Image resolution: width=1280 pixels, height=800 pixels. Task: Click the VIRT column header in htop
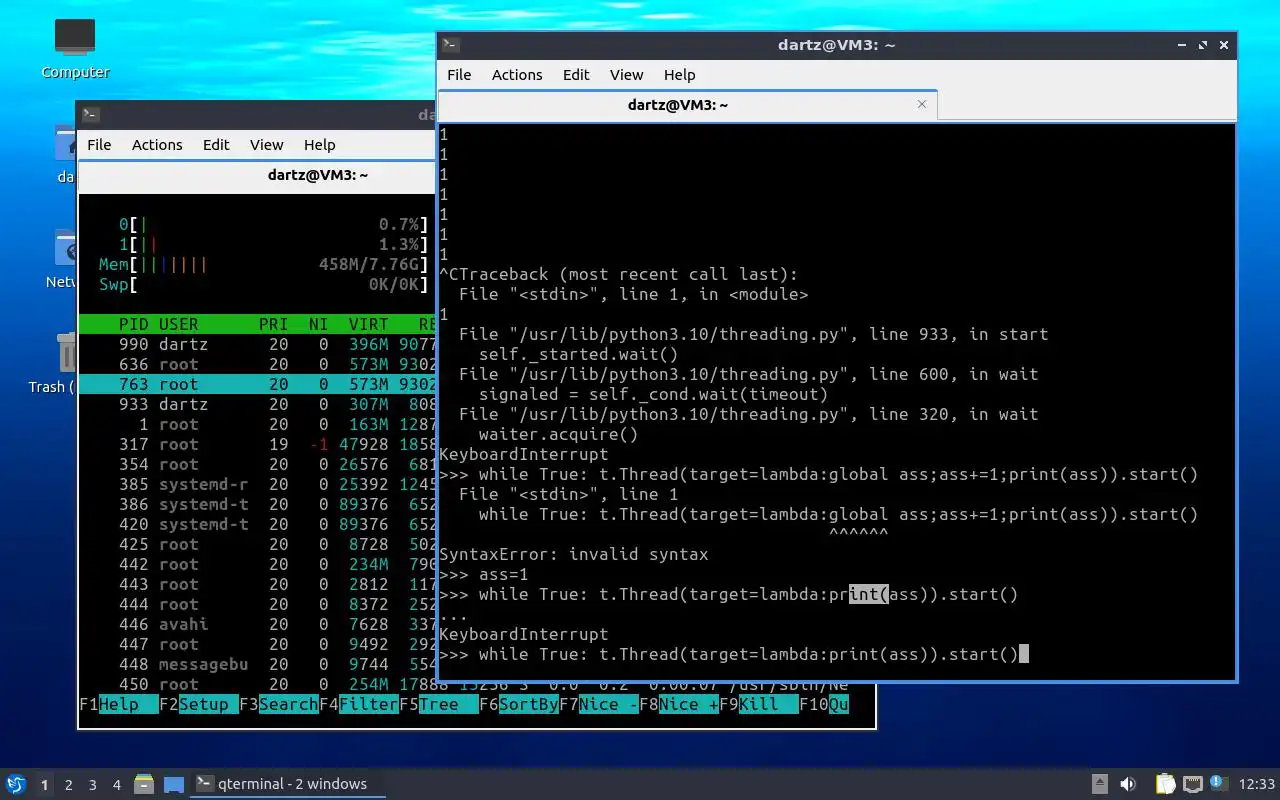[x=368, y=324]
